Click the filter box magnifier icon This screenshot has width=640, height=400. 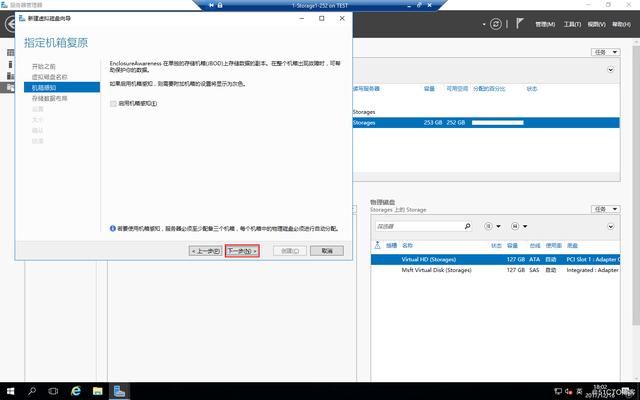[x=467, y=226]
